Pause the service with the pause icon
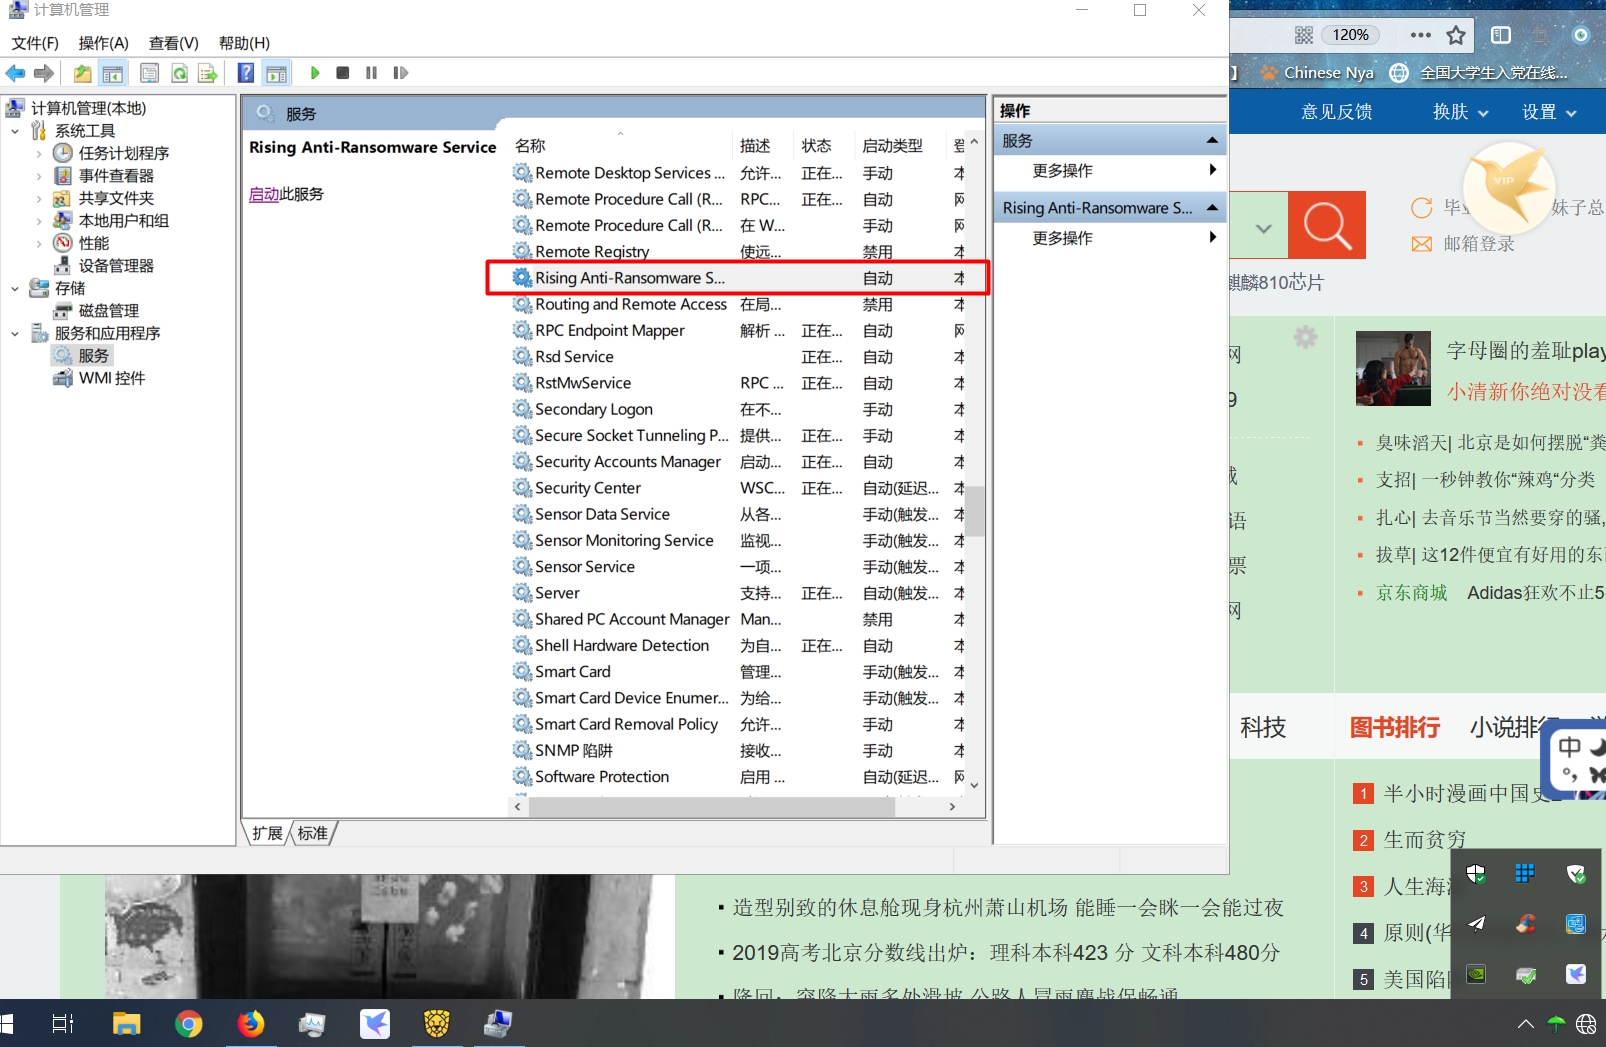This screenshot has width=1606, height=1047. click(x=372, y=73)
